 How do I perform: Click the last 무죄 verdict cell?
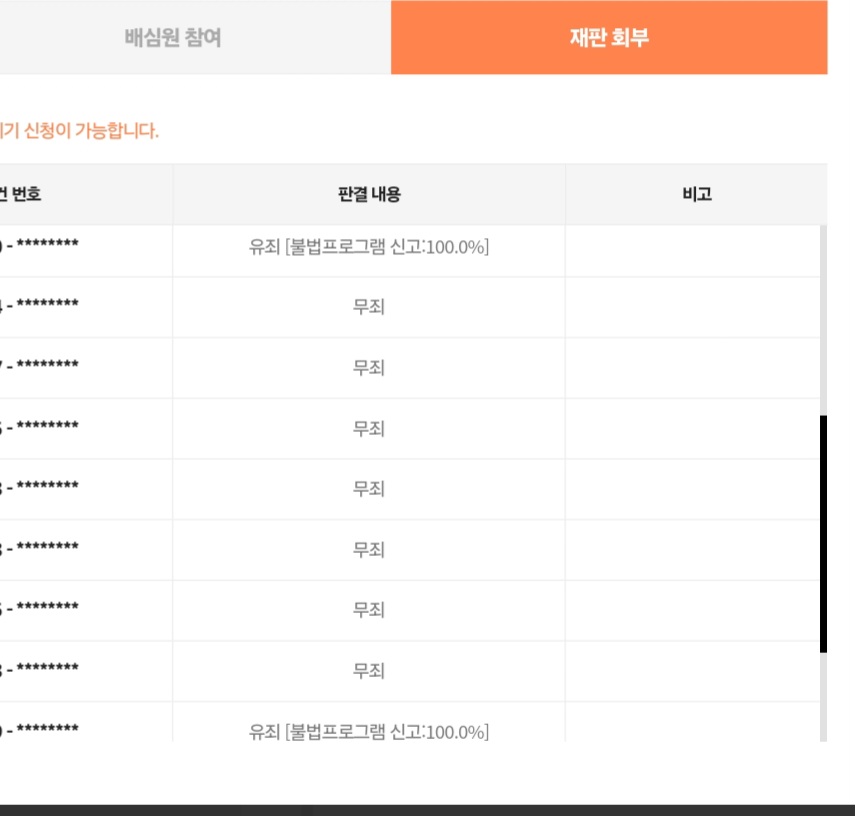[369, 671]
